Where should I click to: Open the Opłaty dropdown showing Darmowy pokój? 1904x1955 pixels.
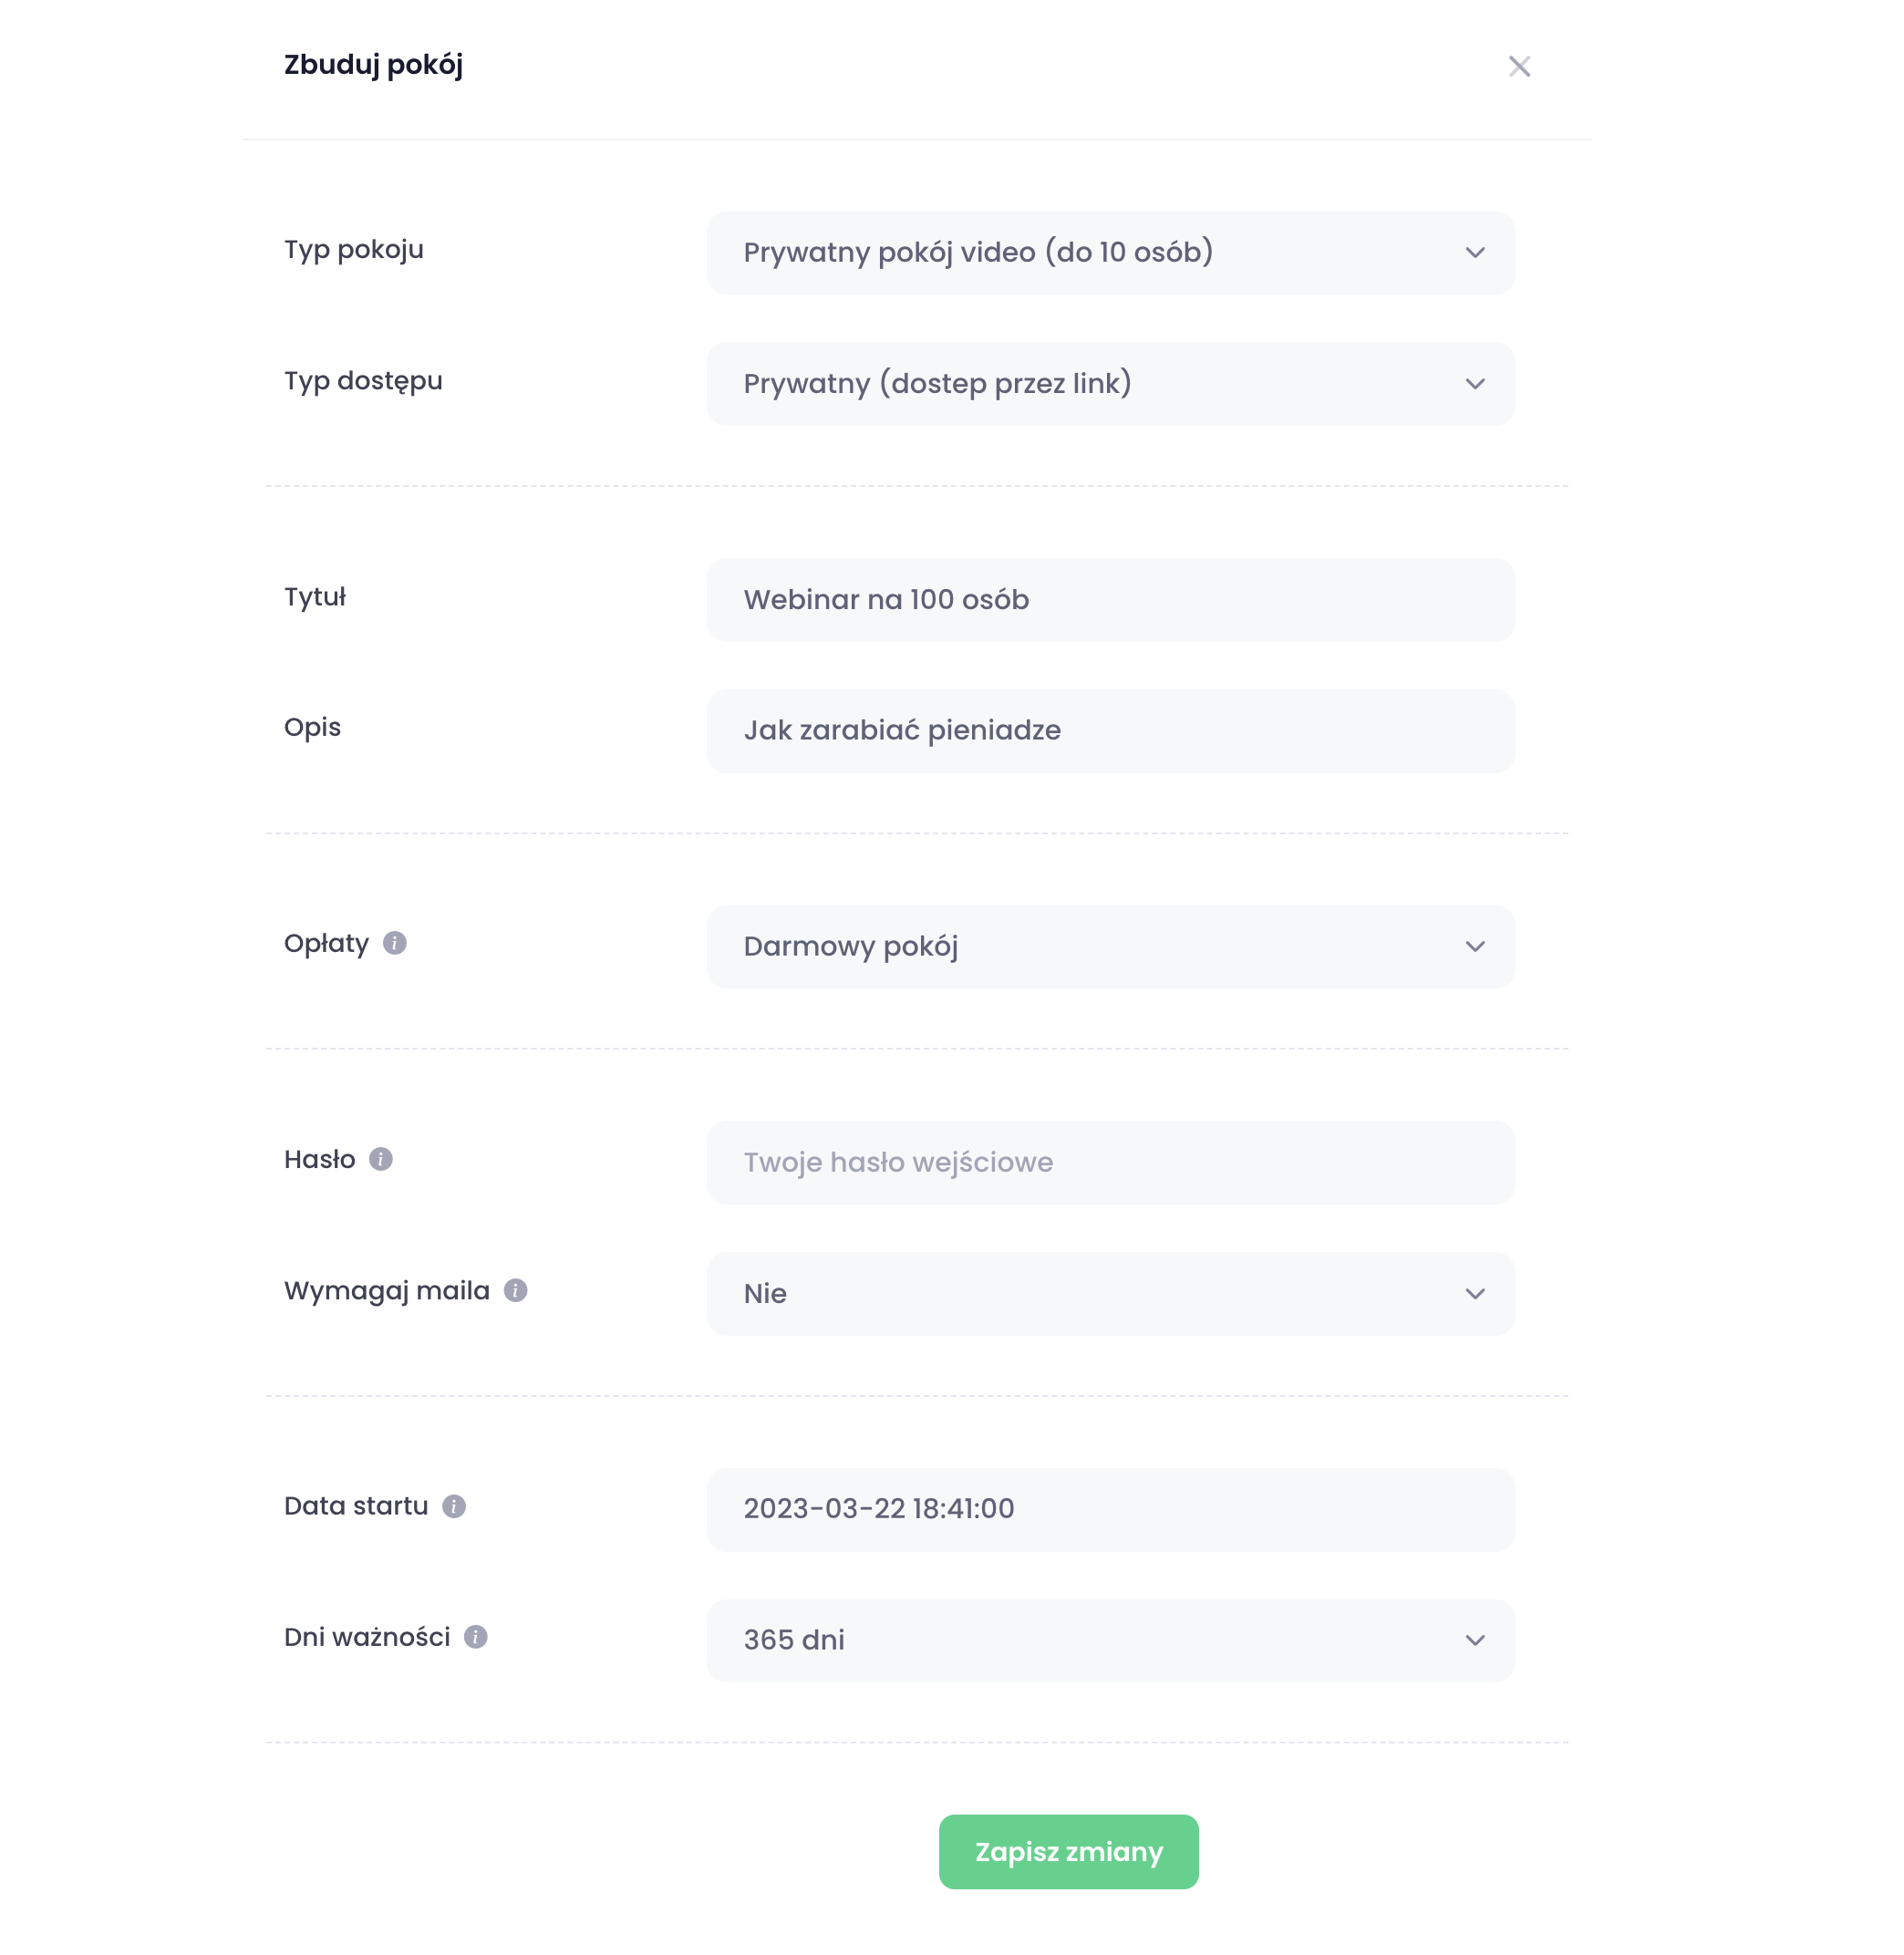click(x=1110, y=947)
